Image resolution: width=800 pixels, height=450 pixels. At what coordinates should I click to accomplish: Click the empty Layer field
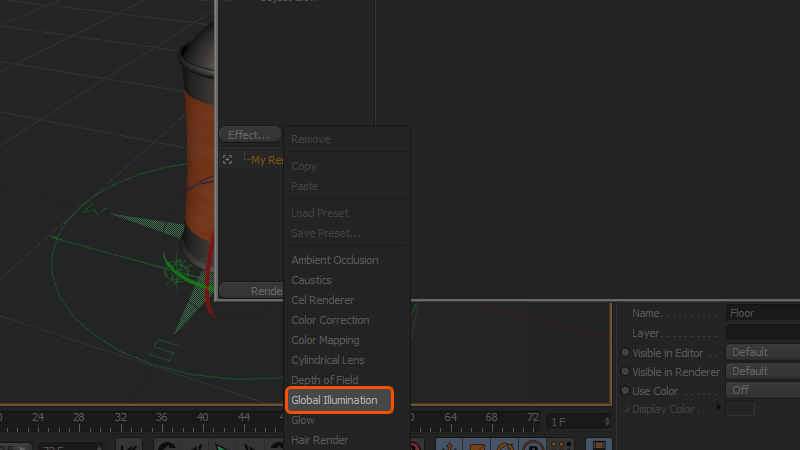point(762,332)
